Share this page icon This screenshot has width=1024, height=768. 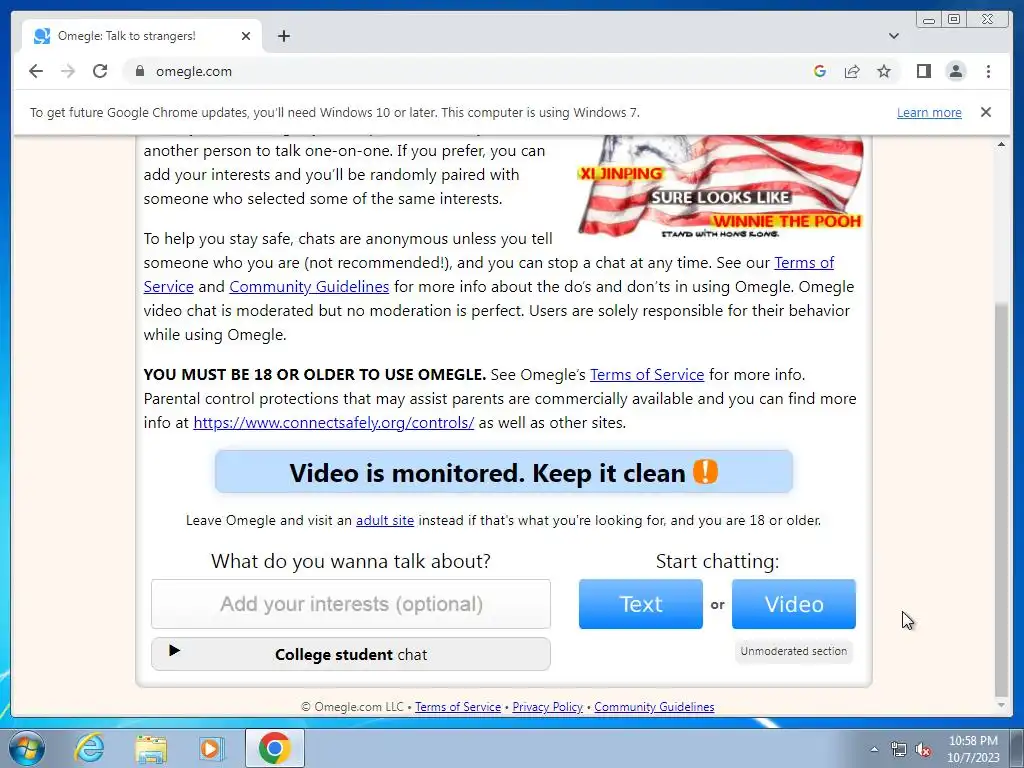(852, 71)
